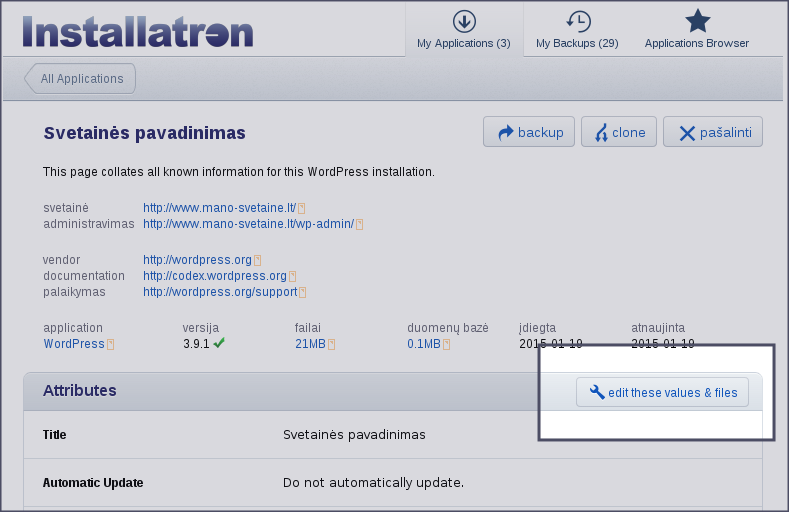Screen dimensions: 789x512
Task: Click the external link icon next to wp-admin URL
Action: 360,224
